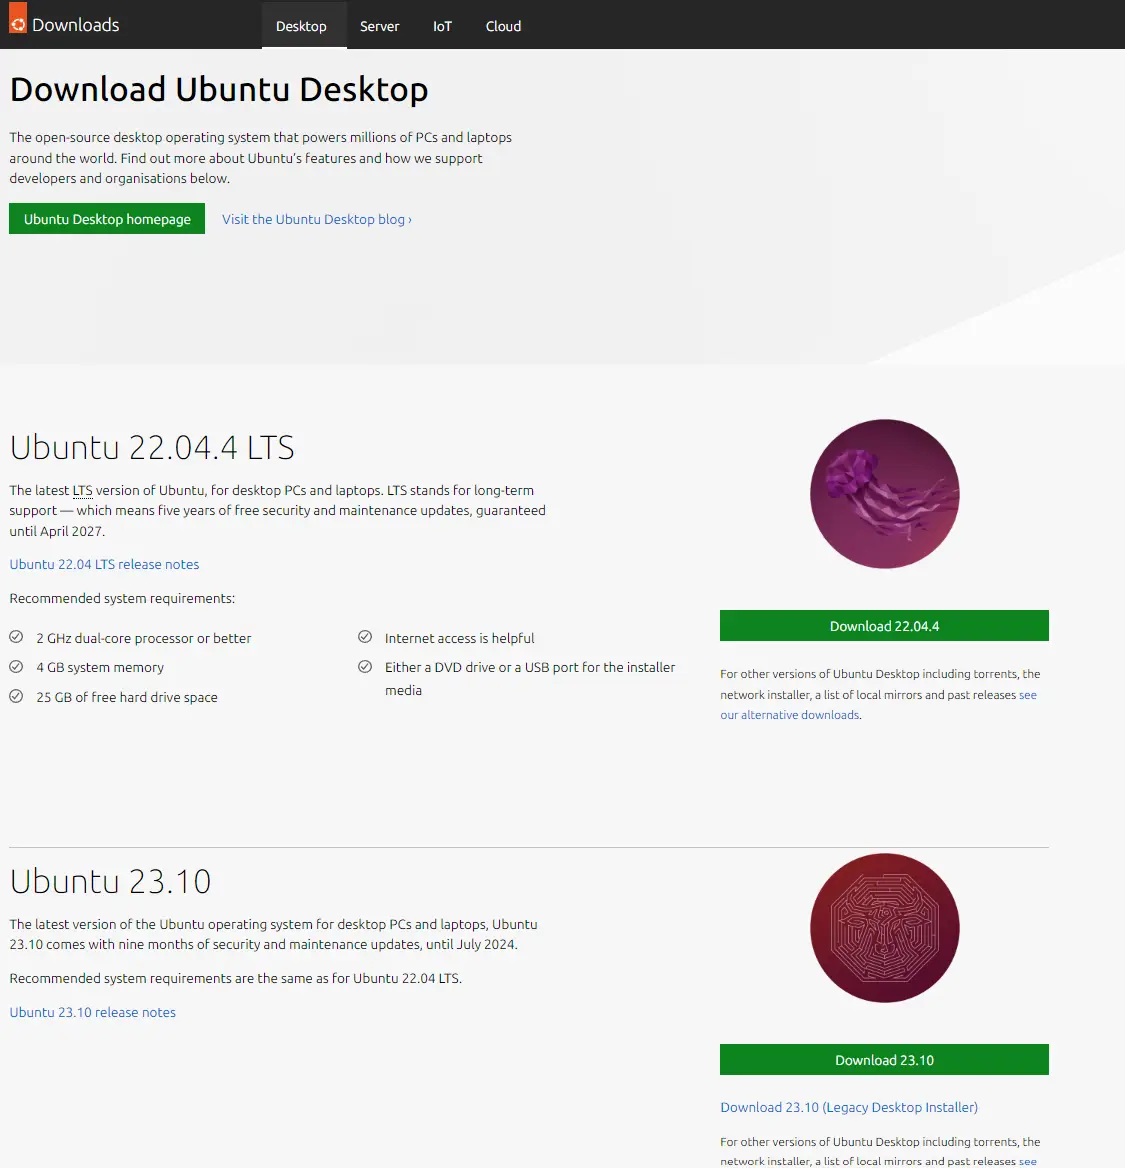
Task: Download Ubuntu 23.10 with green button
Action: tap(884, 1060)
